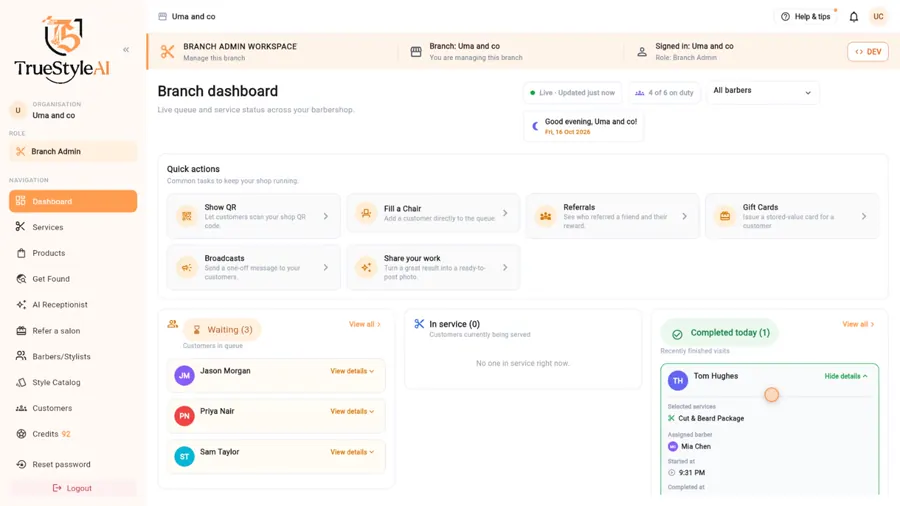Expand View details for Priya Nair
Image resolution: width=900 pixels, height=506 pixels.
352,411
